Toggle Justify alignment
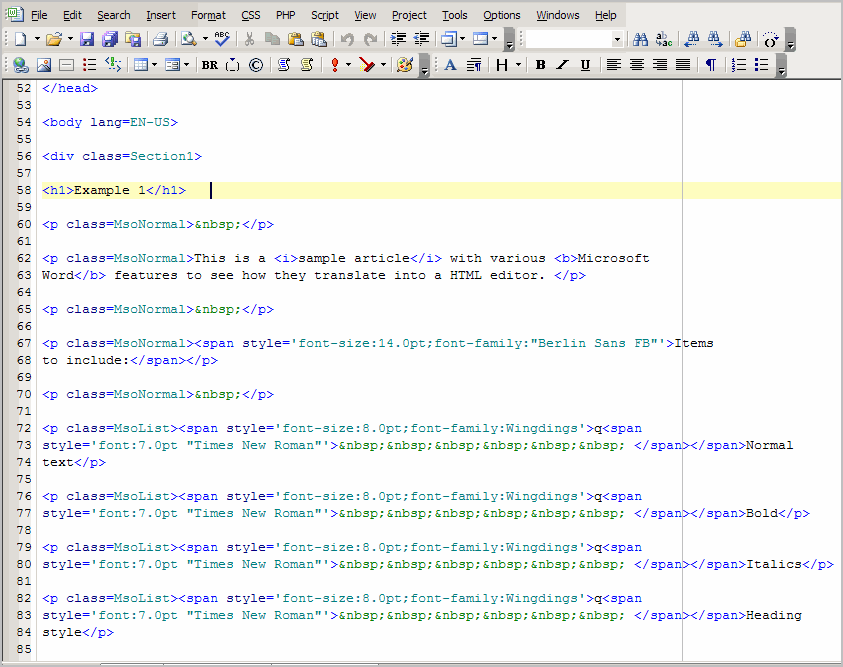This screenshot has width=843, height=667. (683, 65)
